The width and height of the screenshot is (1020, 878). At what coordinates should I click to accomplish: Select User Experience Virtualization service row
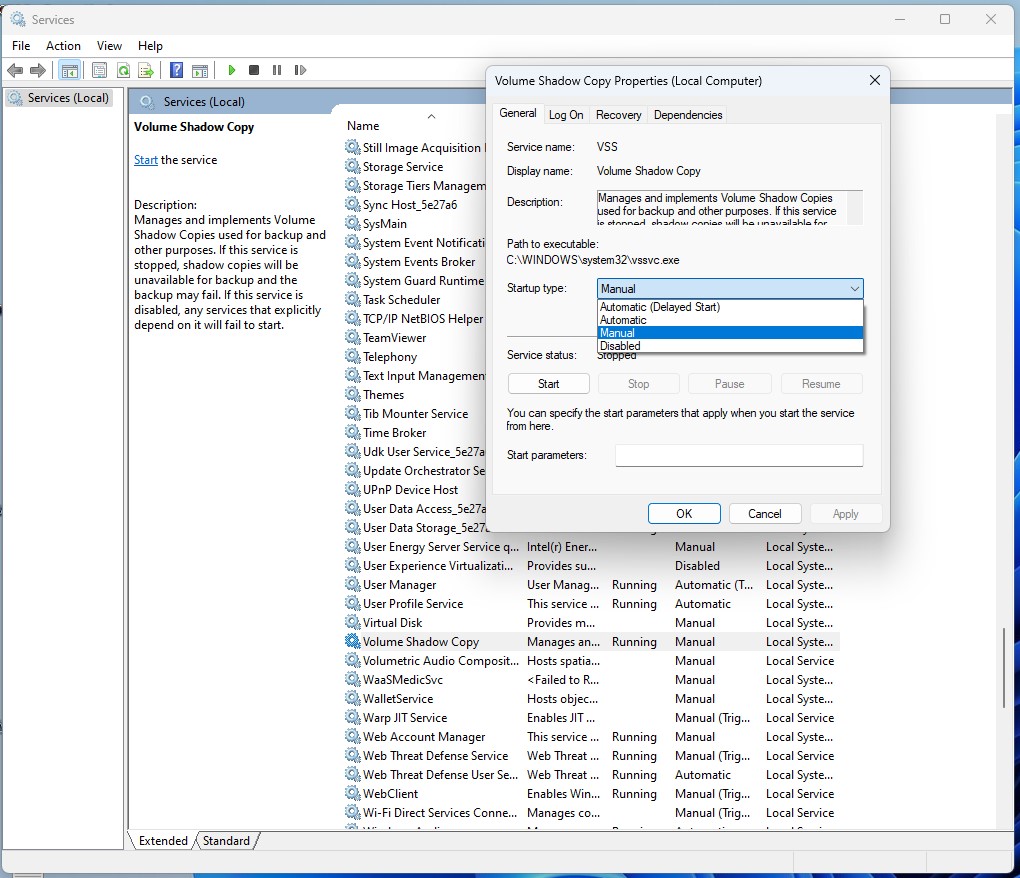point(592,565)
